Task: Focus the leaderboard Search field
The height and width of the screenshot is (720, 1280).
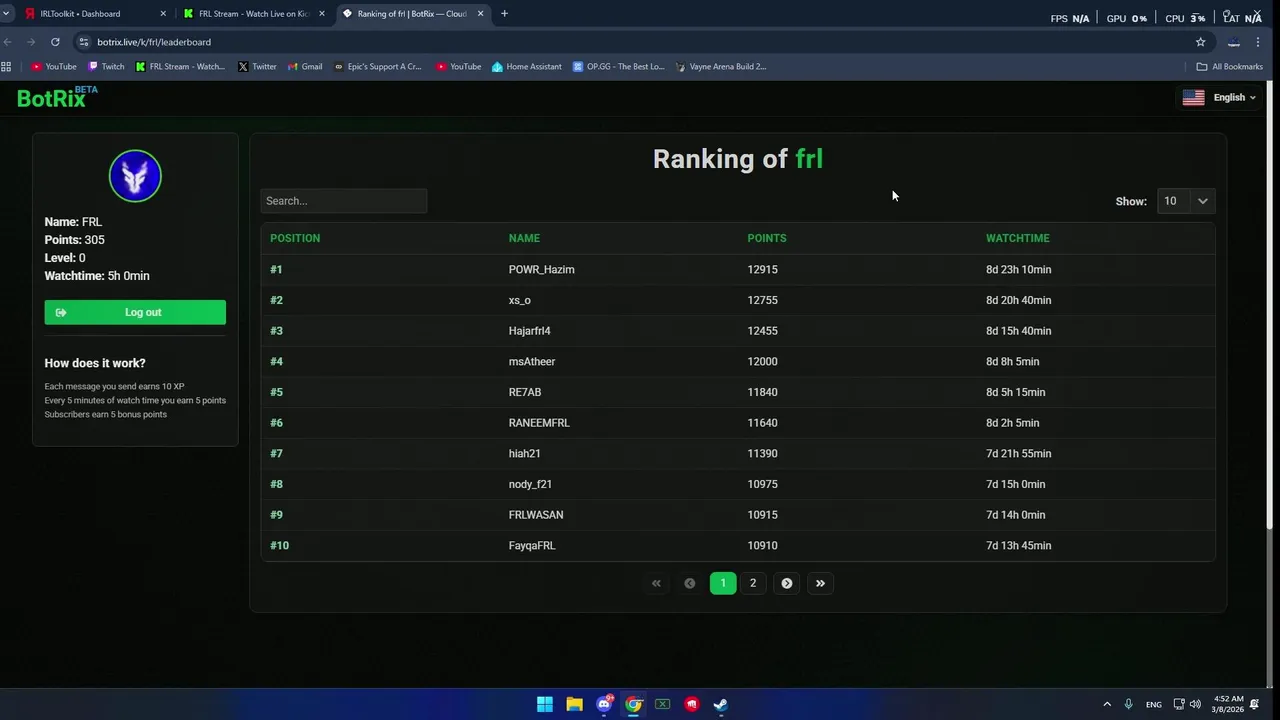Action: coord(344,201)
